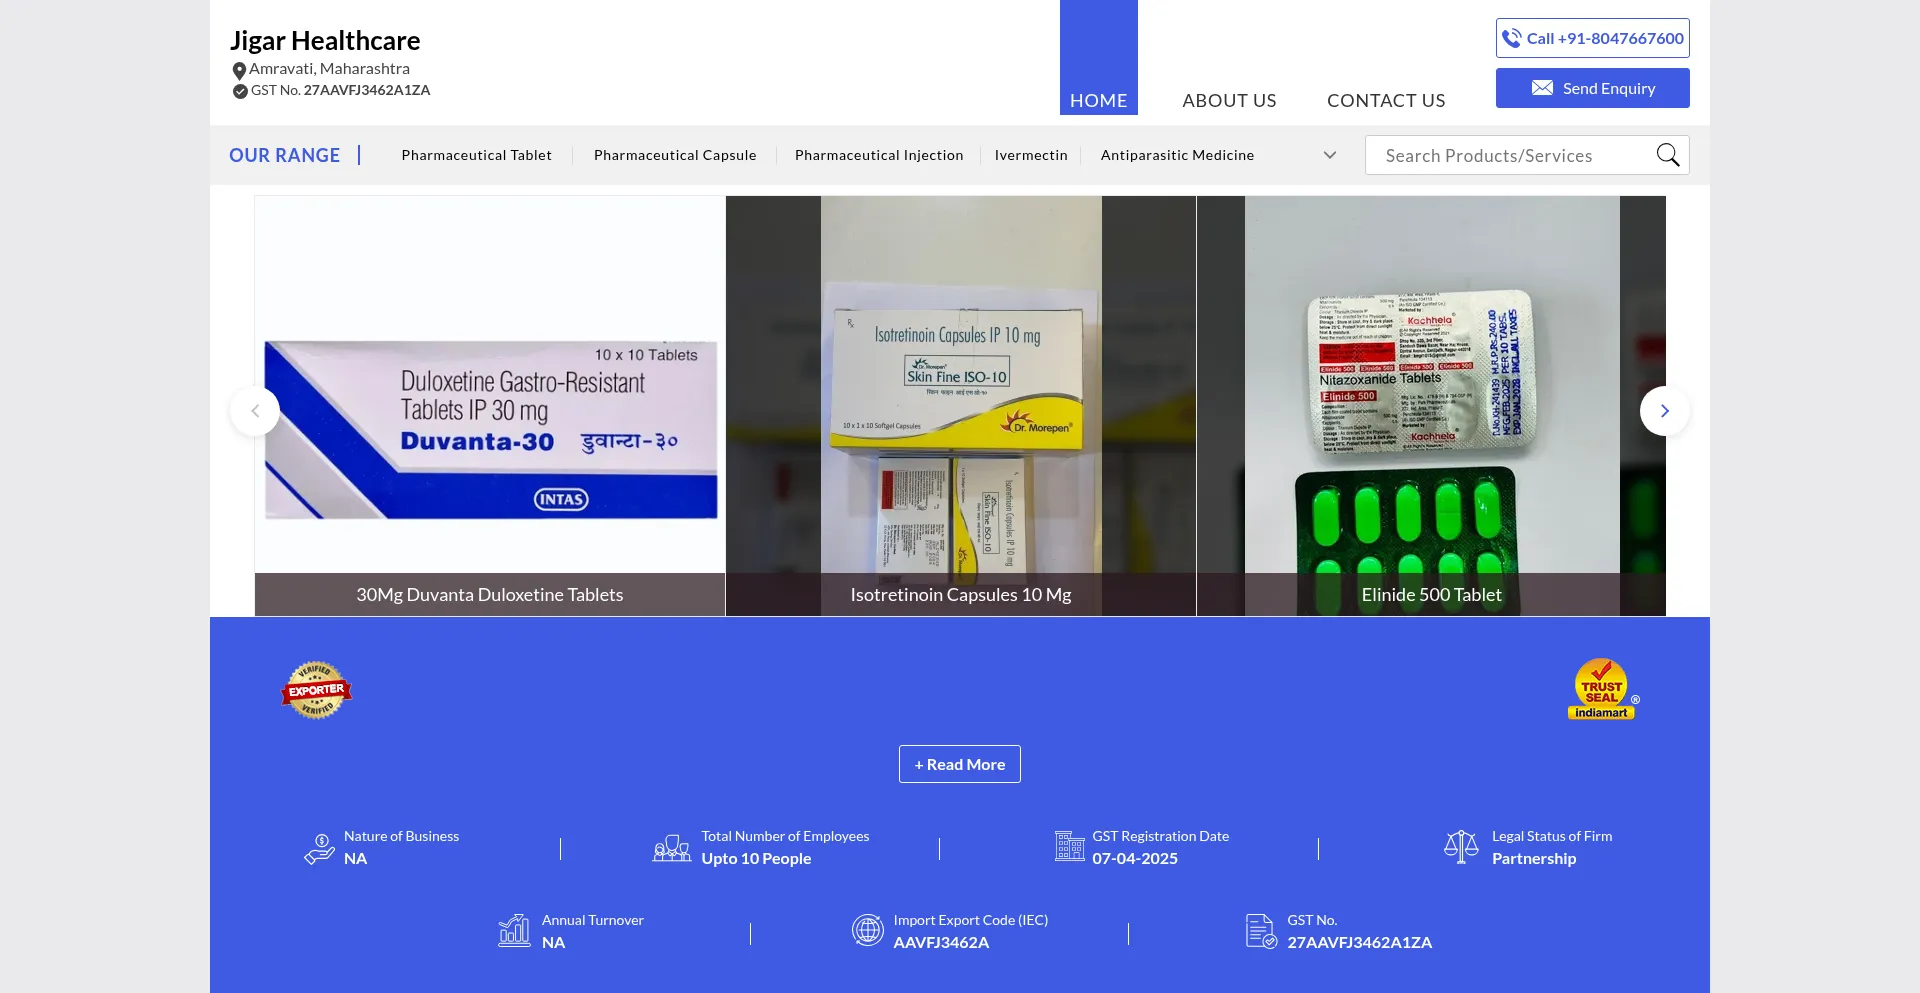Viewport: 1920px width, 993px height.
Task: Select Pharmaceutical Tablet category
Action: [x=477, y=155]
